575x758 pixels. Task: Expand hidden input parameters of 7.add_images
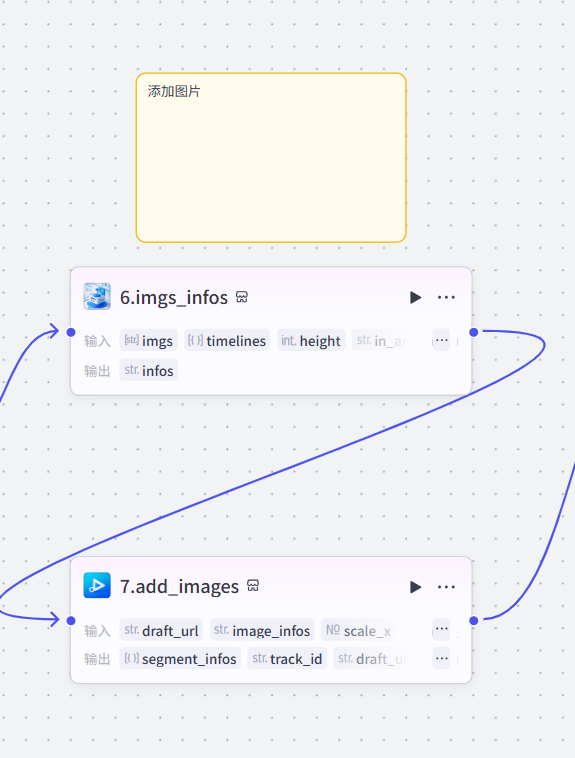[x=441, y=629]
